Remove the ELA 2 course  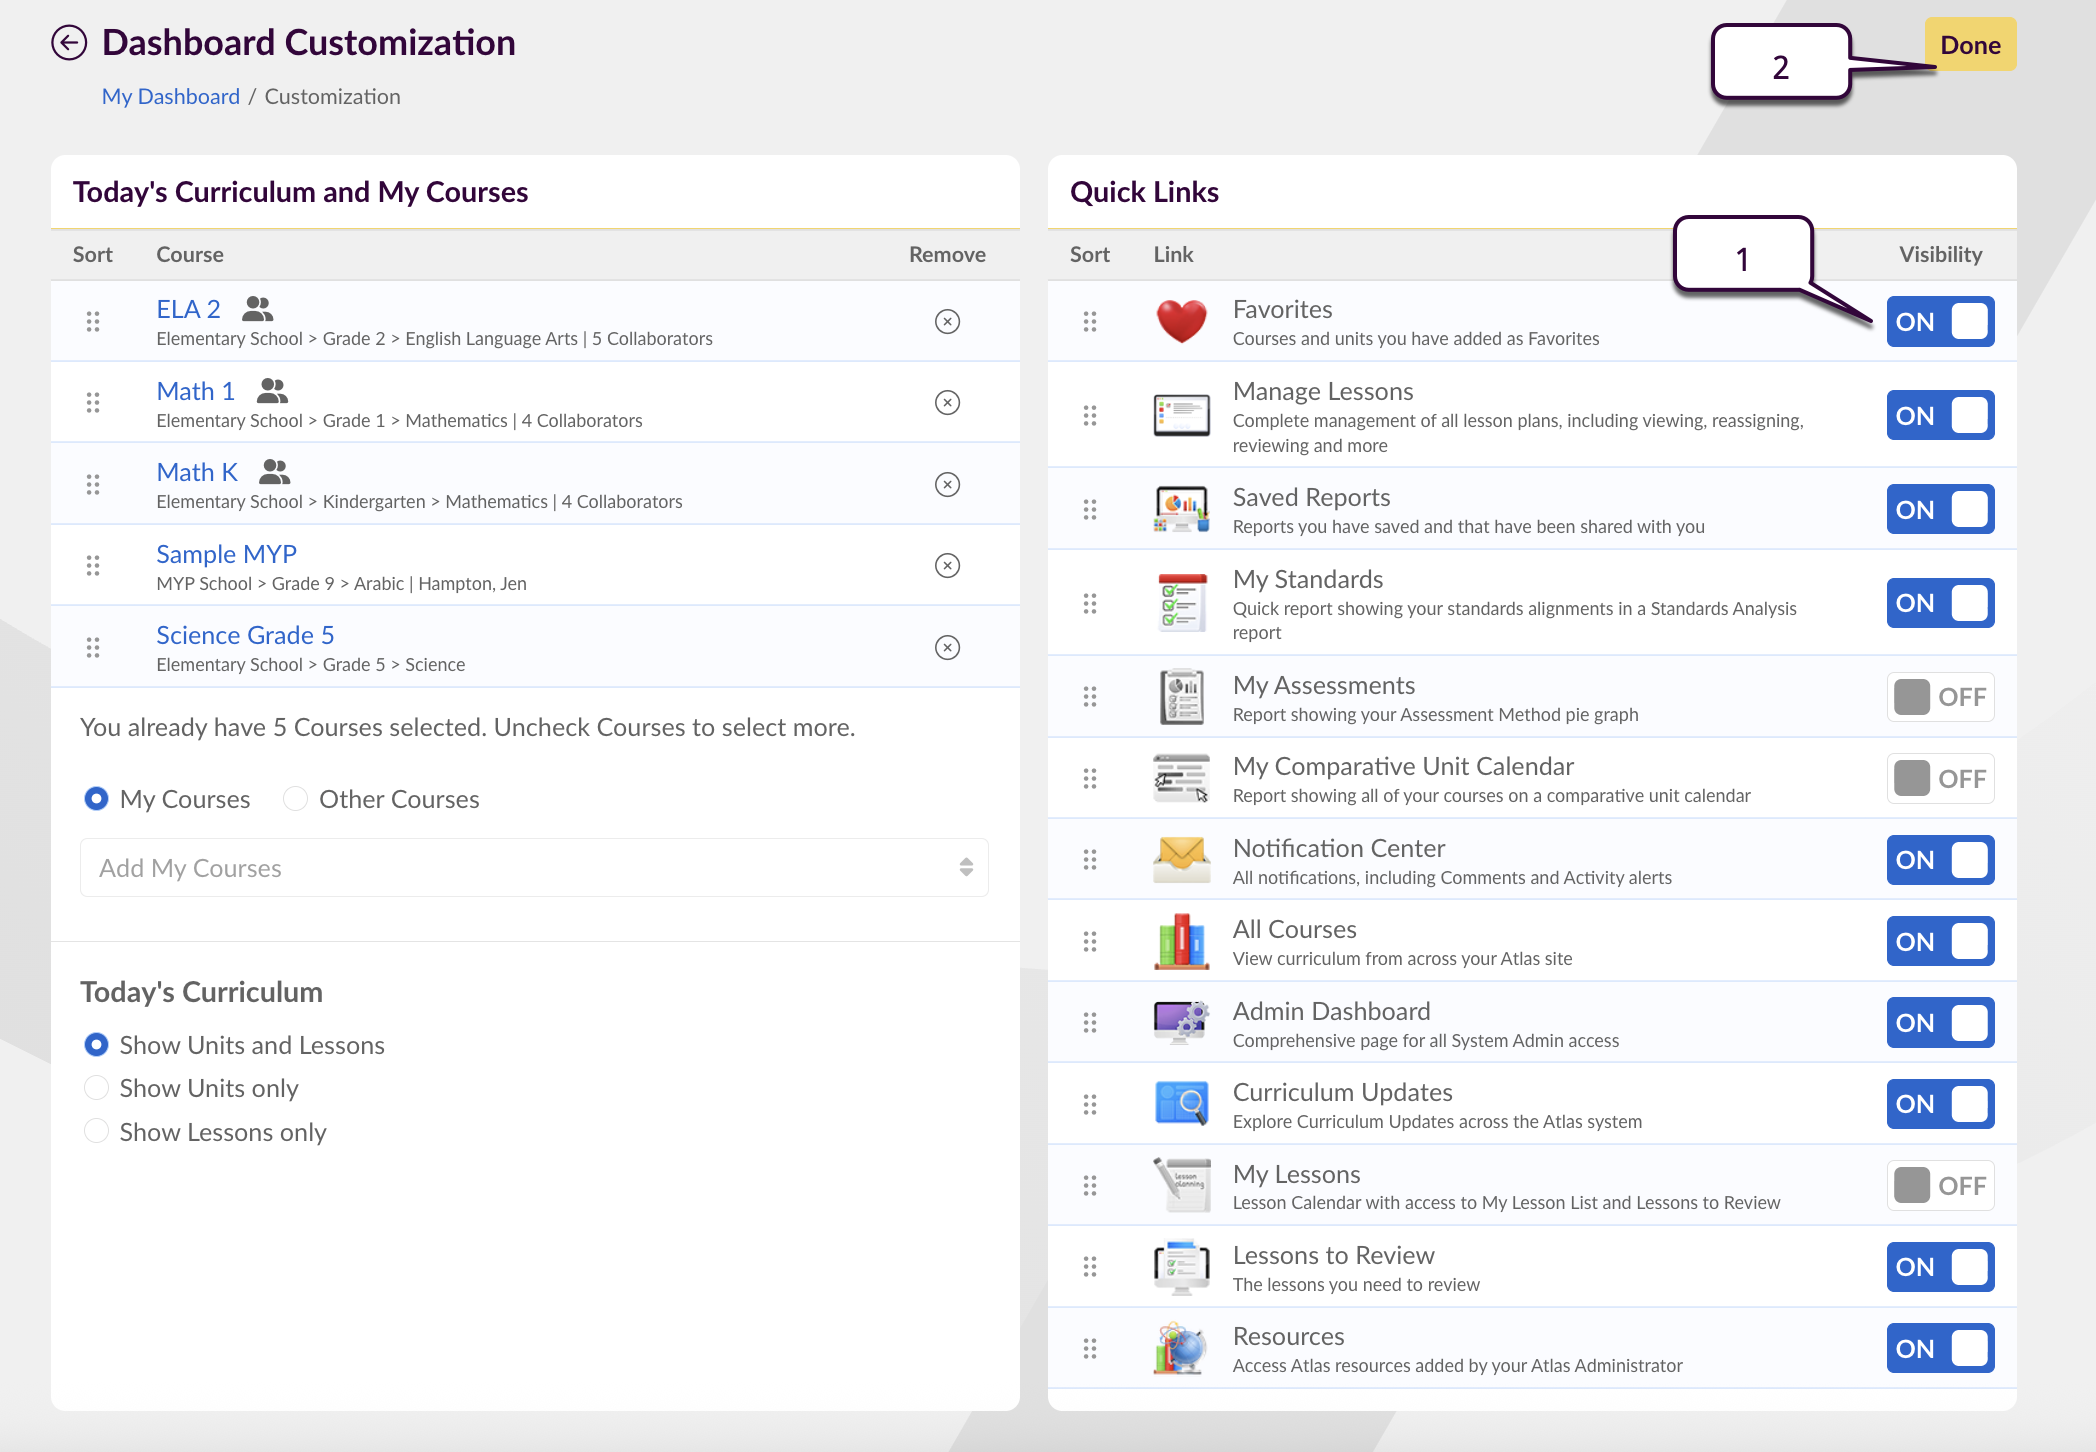947,321
